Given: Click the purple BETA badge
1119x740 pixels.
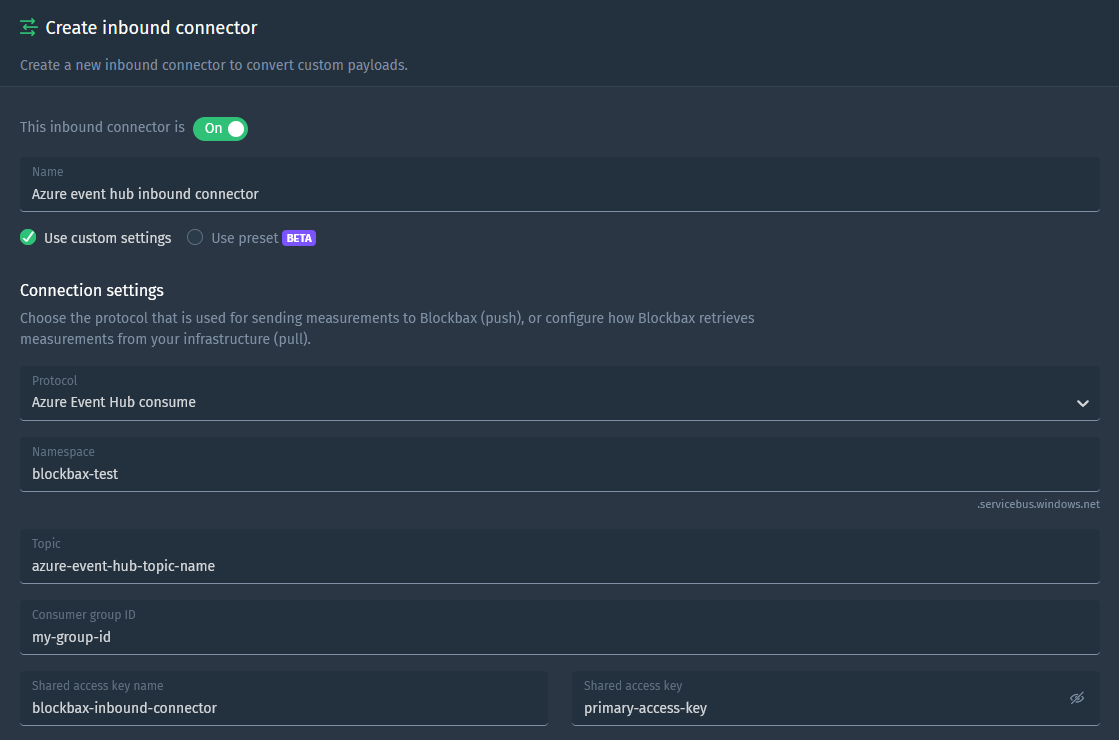Looking at the screenshot, I should click(x=299, y=238).
